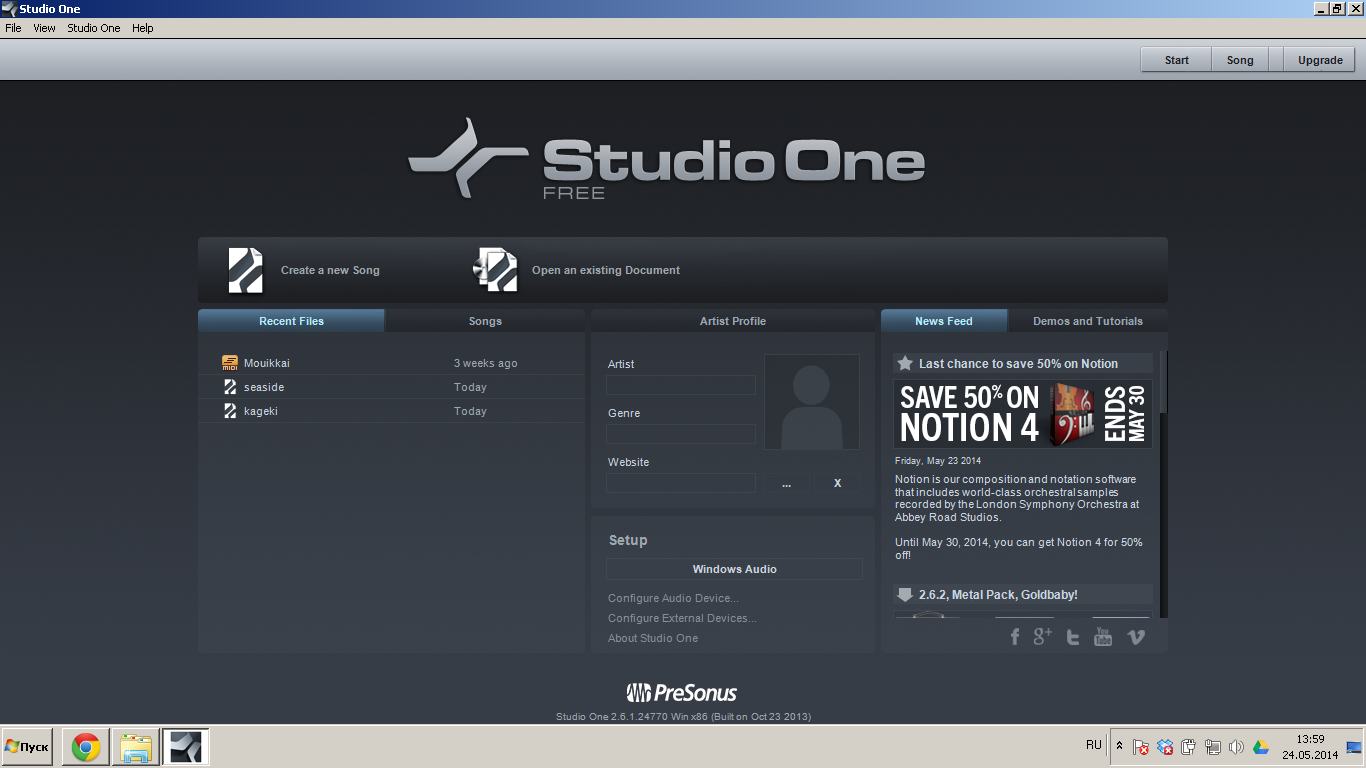Click the kageki song file icon

(x=230, y=411)
